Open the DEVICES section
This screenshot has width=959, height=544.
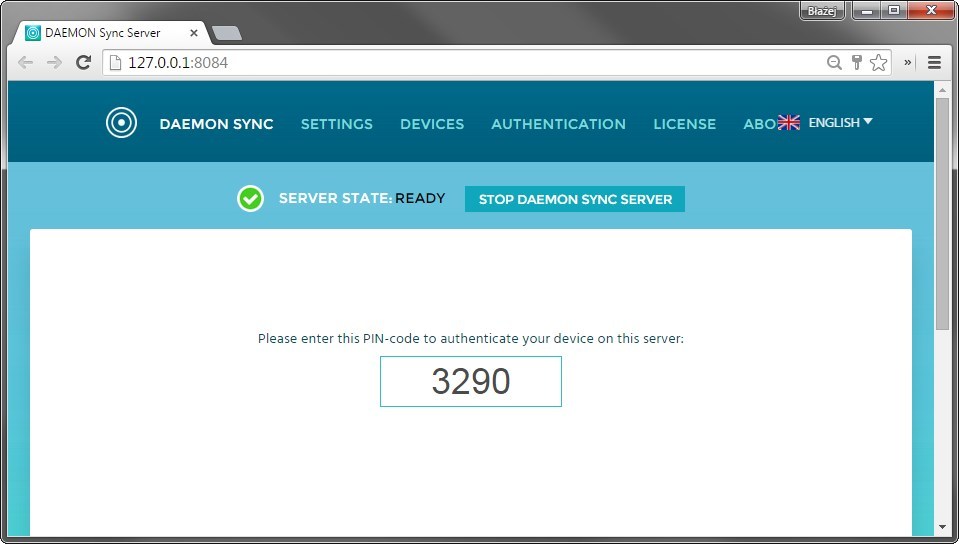[x=432, y=124]
